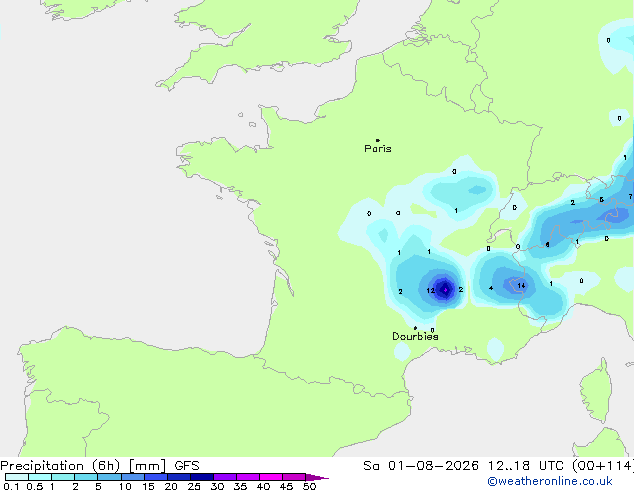Pick the 1–2 mm legend swatch
This screenshot has height=490, width=634.
click(x=63, y=477)
